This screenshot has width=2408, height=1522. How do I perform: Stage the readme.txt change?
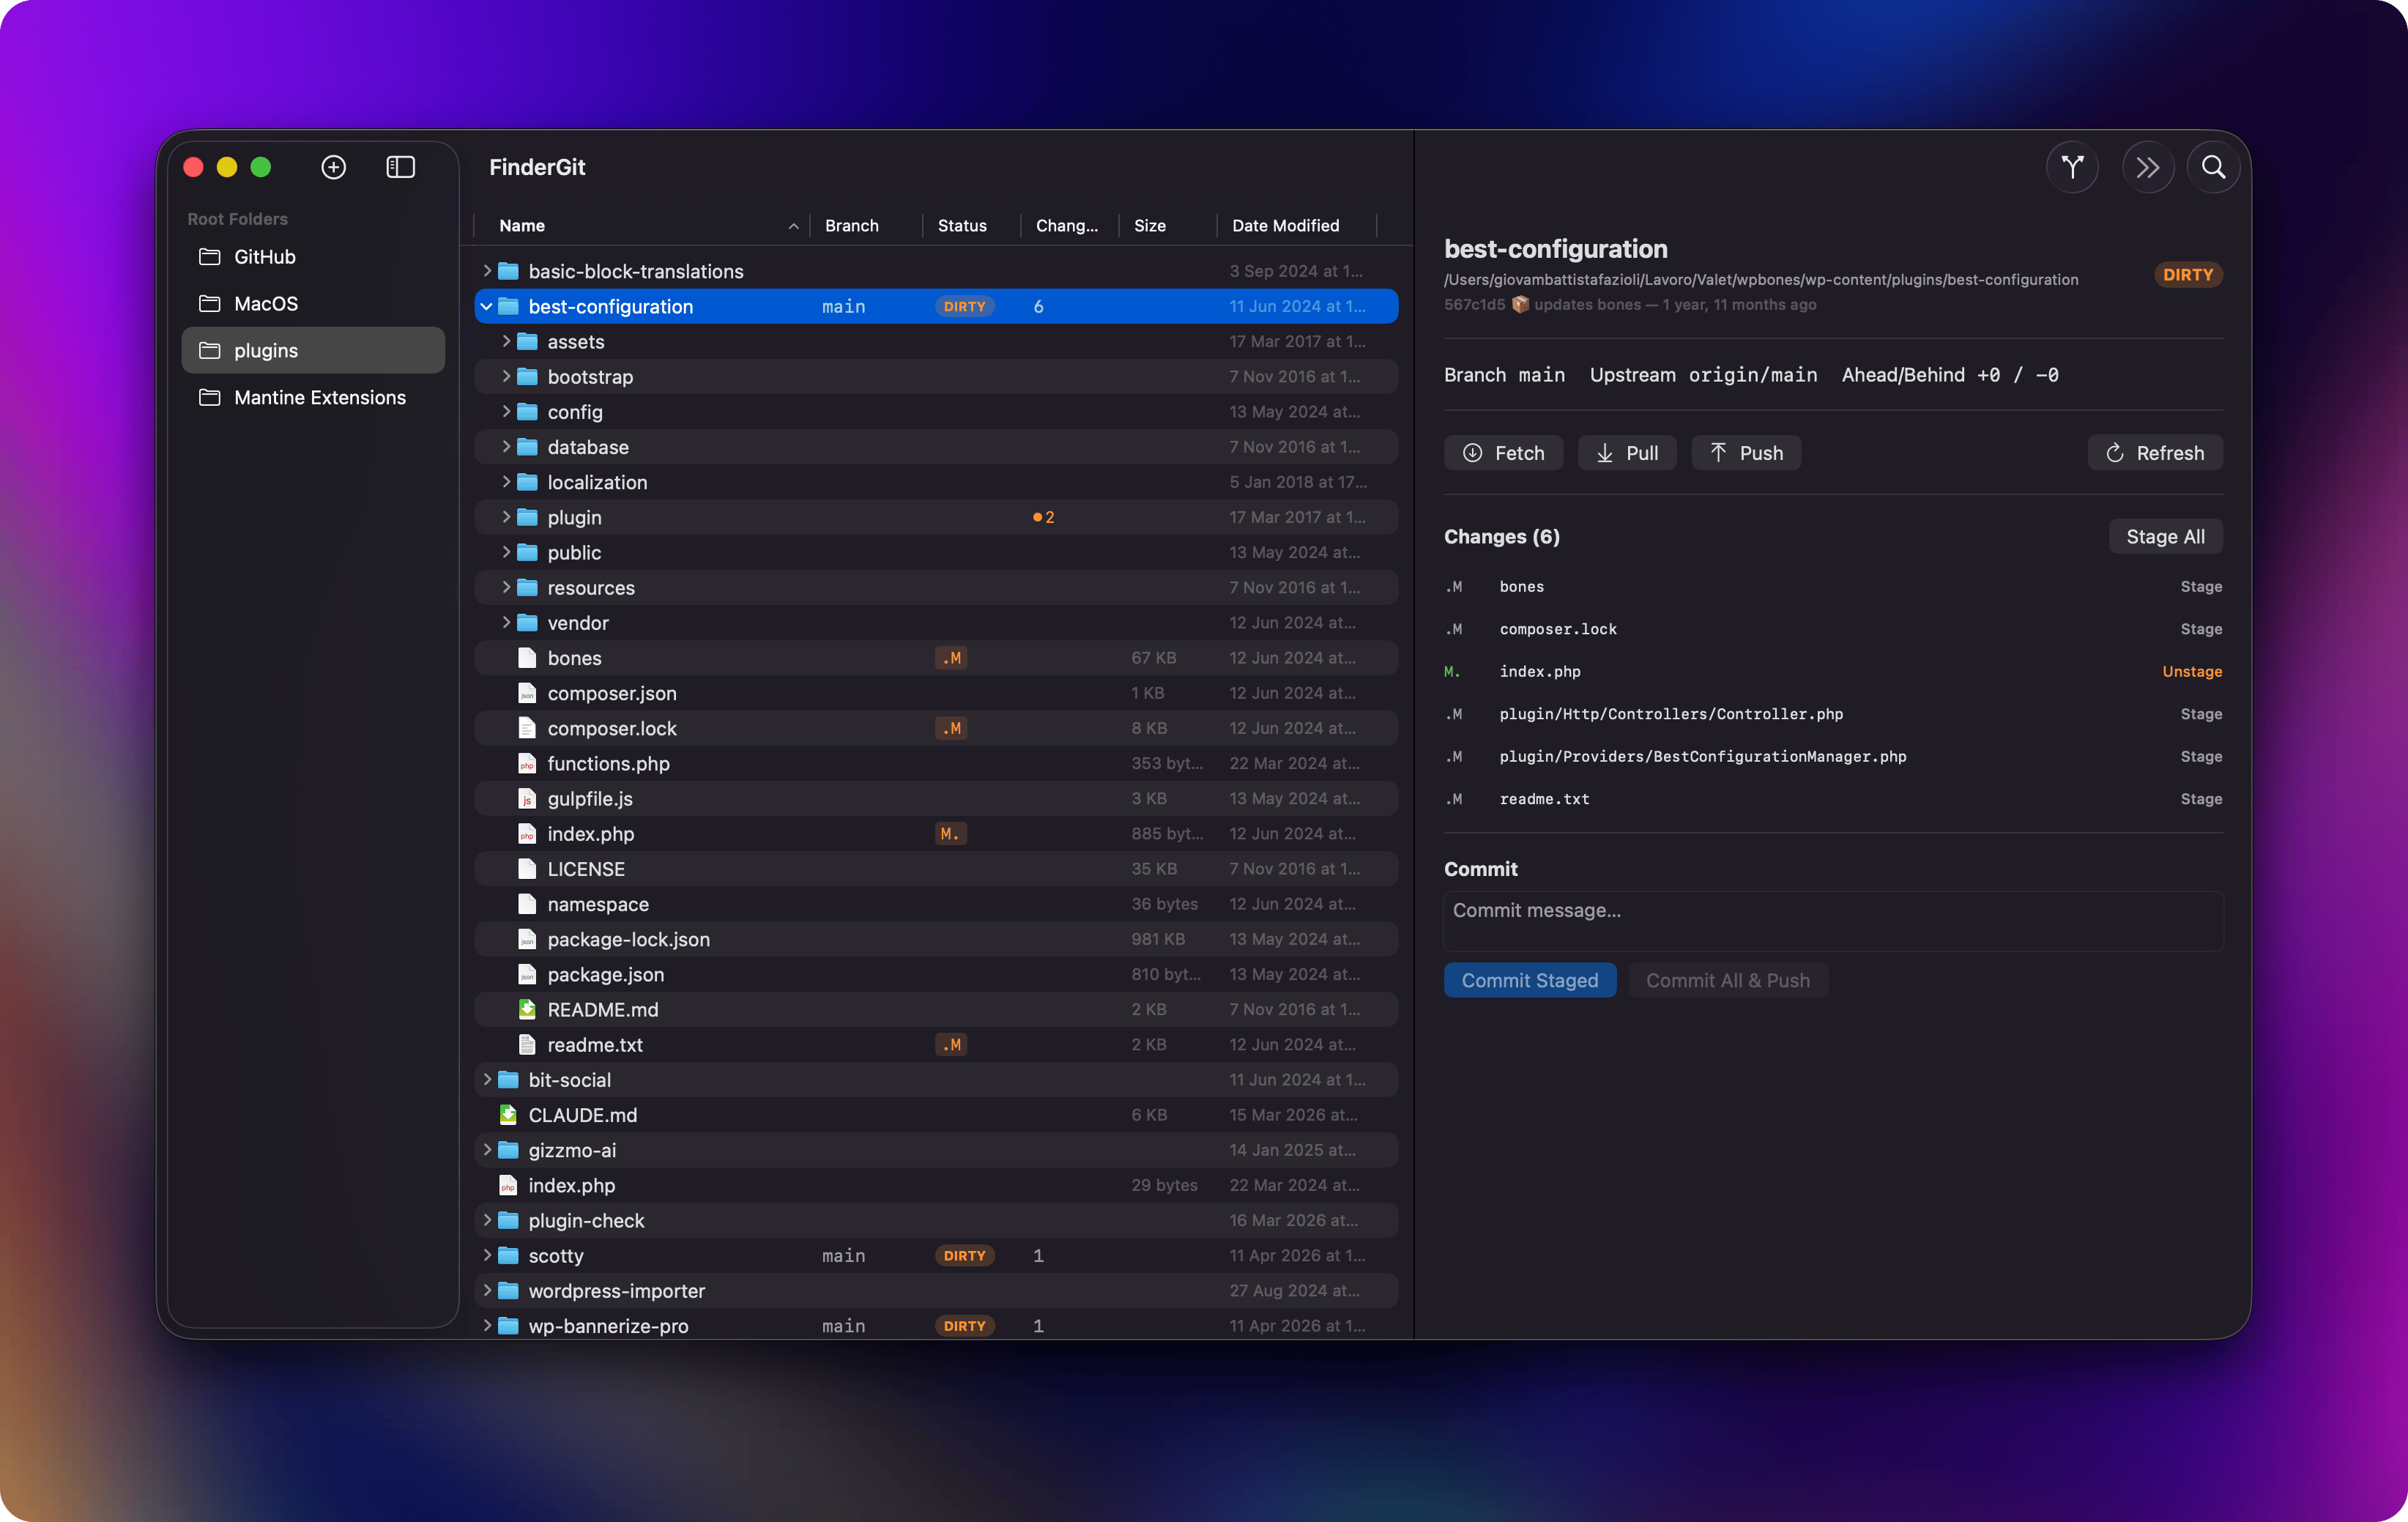tap(2201, 798)
